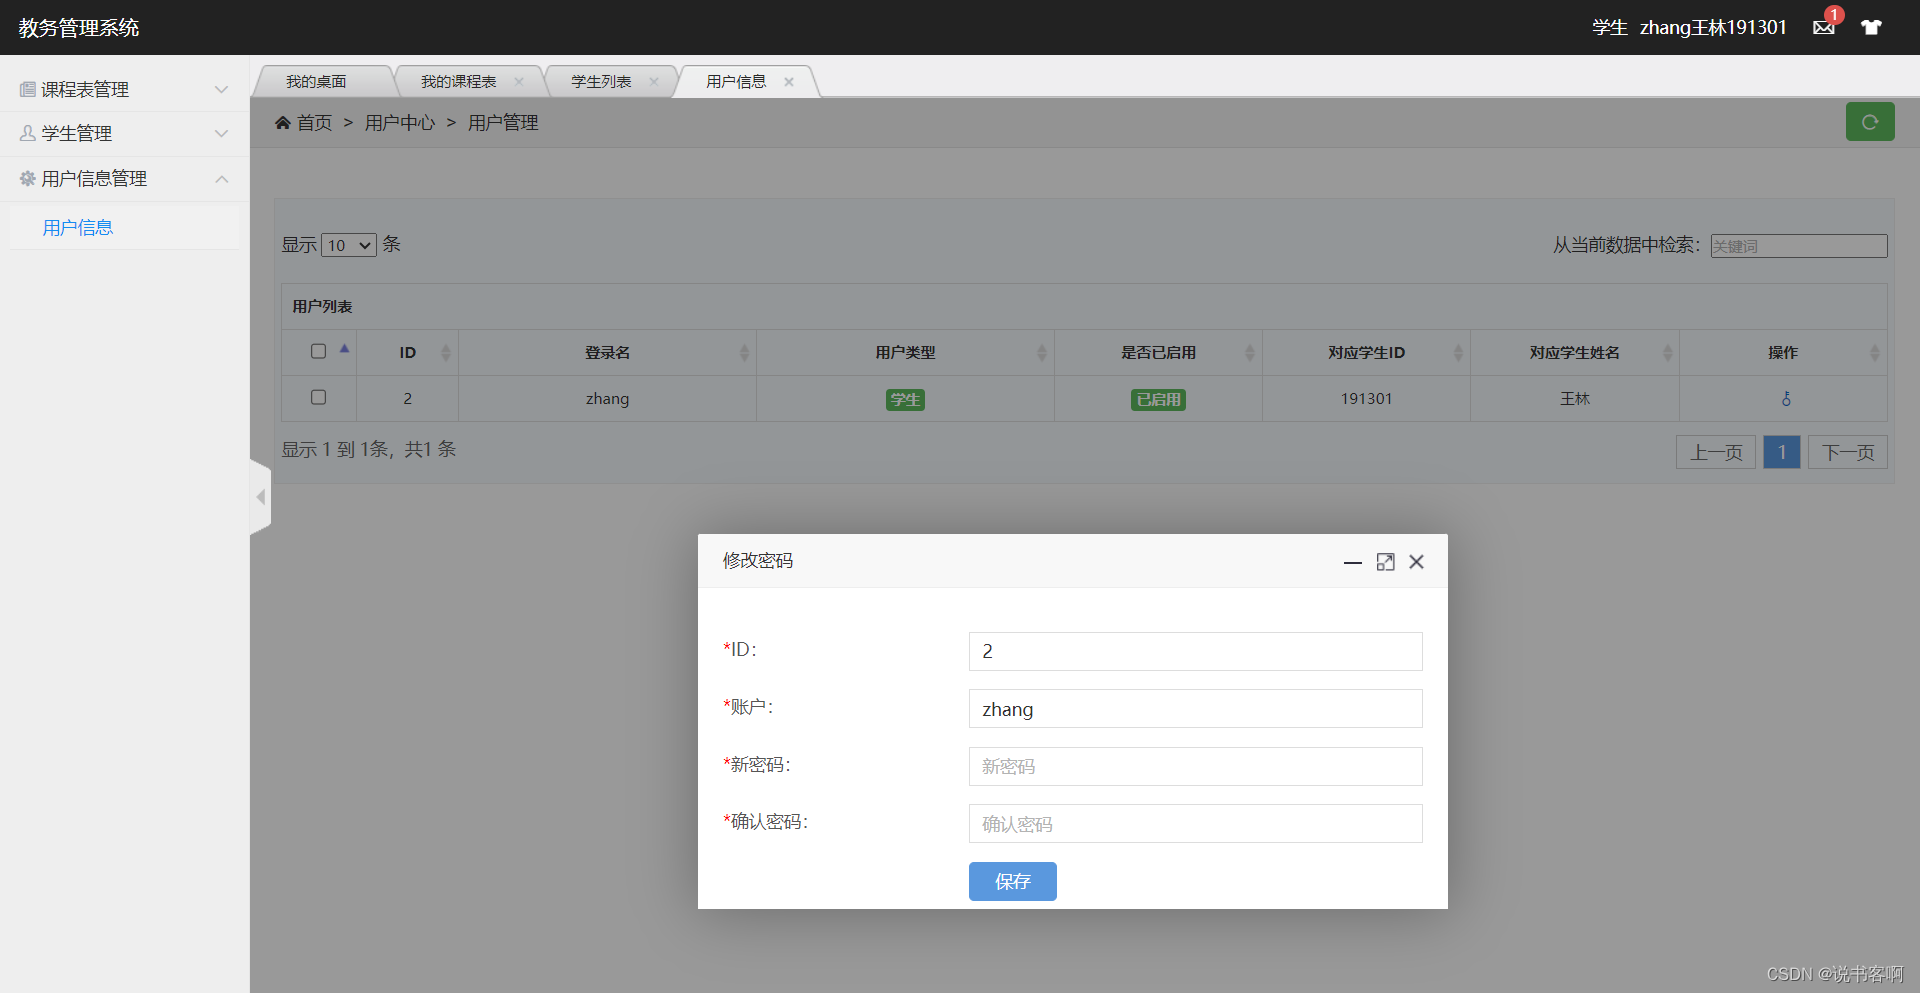Image resolution: width=1920 pixels, height=993 pixels.
Task: Close the 用户信息 tab
Action: (x=789, y=82)
